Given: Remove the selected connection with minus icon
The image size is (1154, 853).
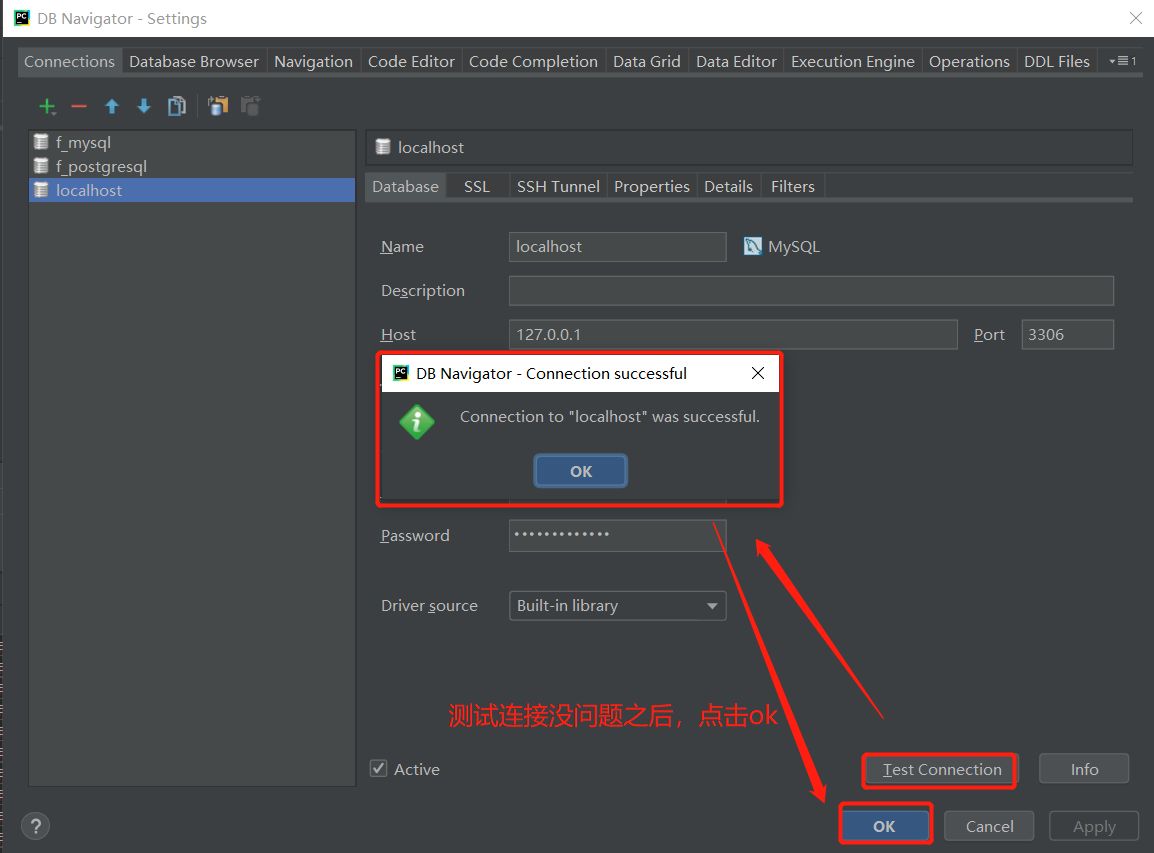Looking at the screenshot, I should 79,107.
